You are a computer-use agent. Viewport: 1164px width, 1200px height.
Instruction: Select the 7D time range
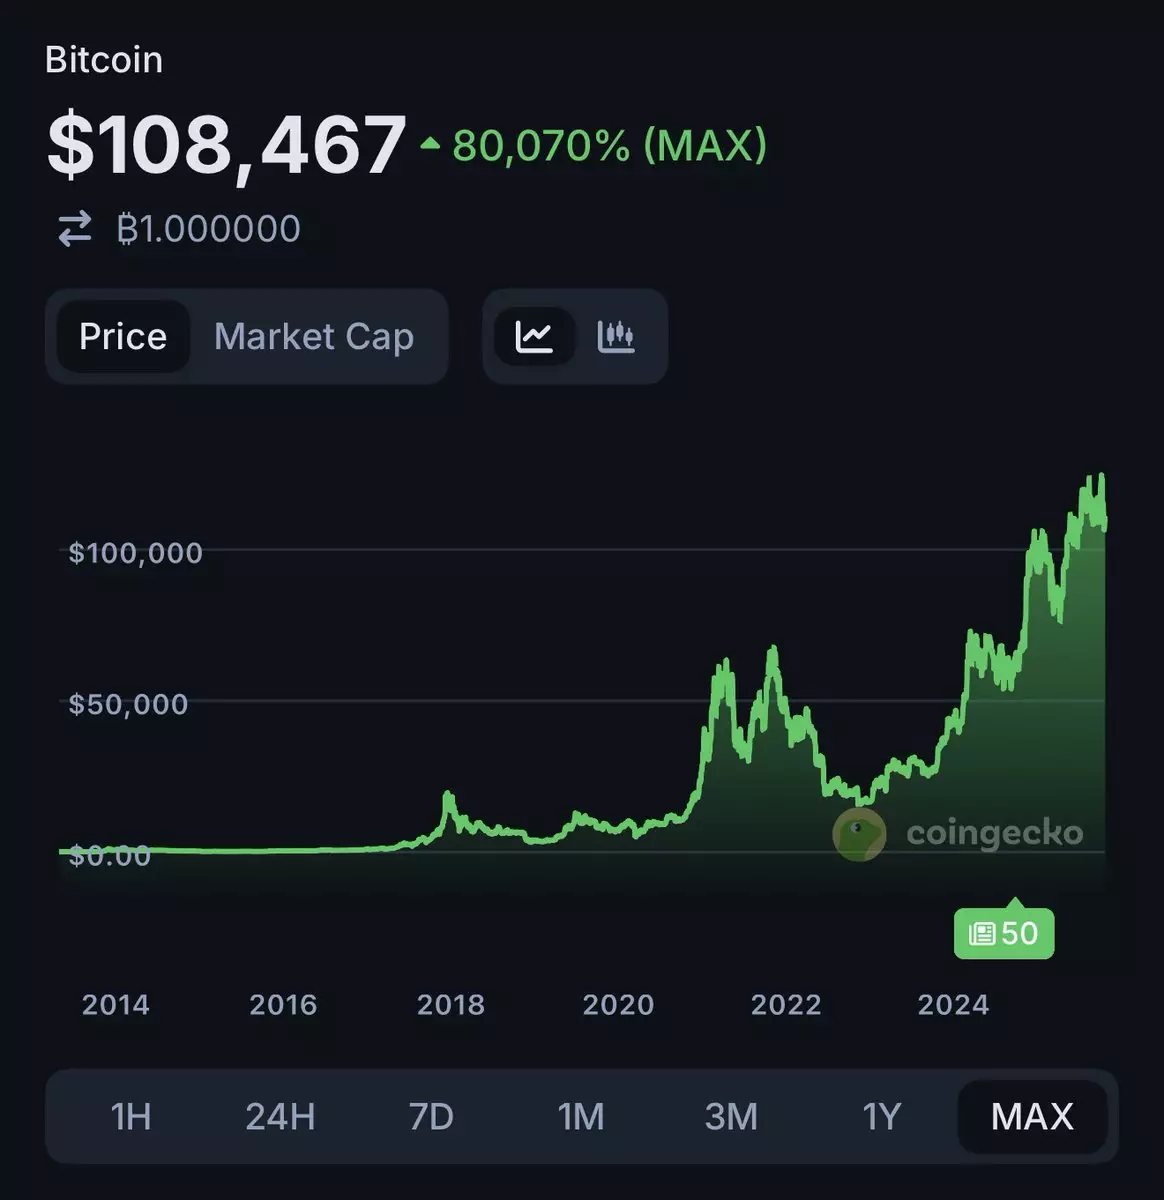pos(431,1116)
